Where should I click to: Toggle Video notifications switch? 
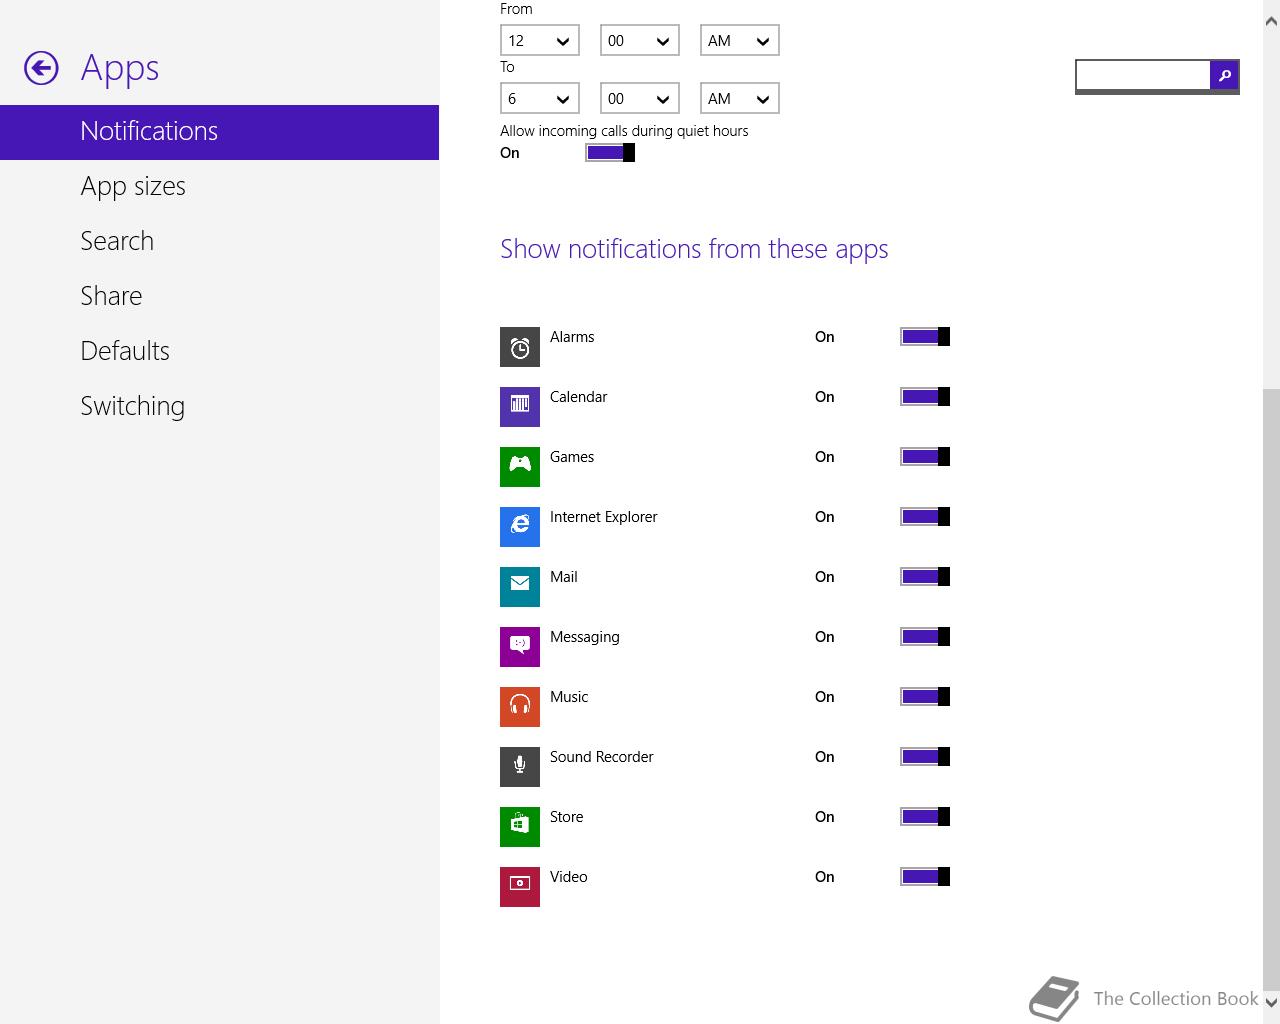point(925,877)
